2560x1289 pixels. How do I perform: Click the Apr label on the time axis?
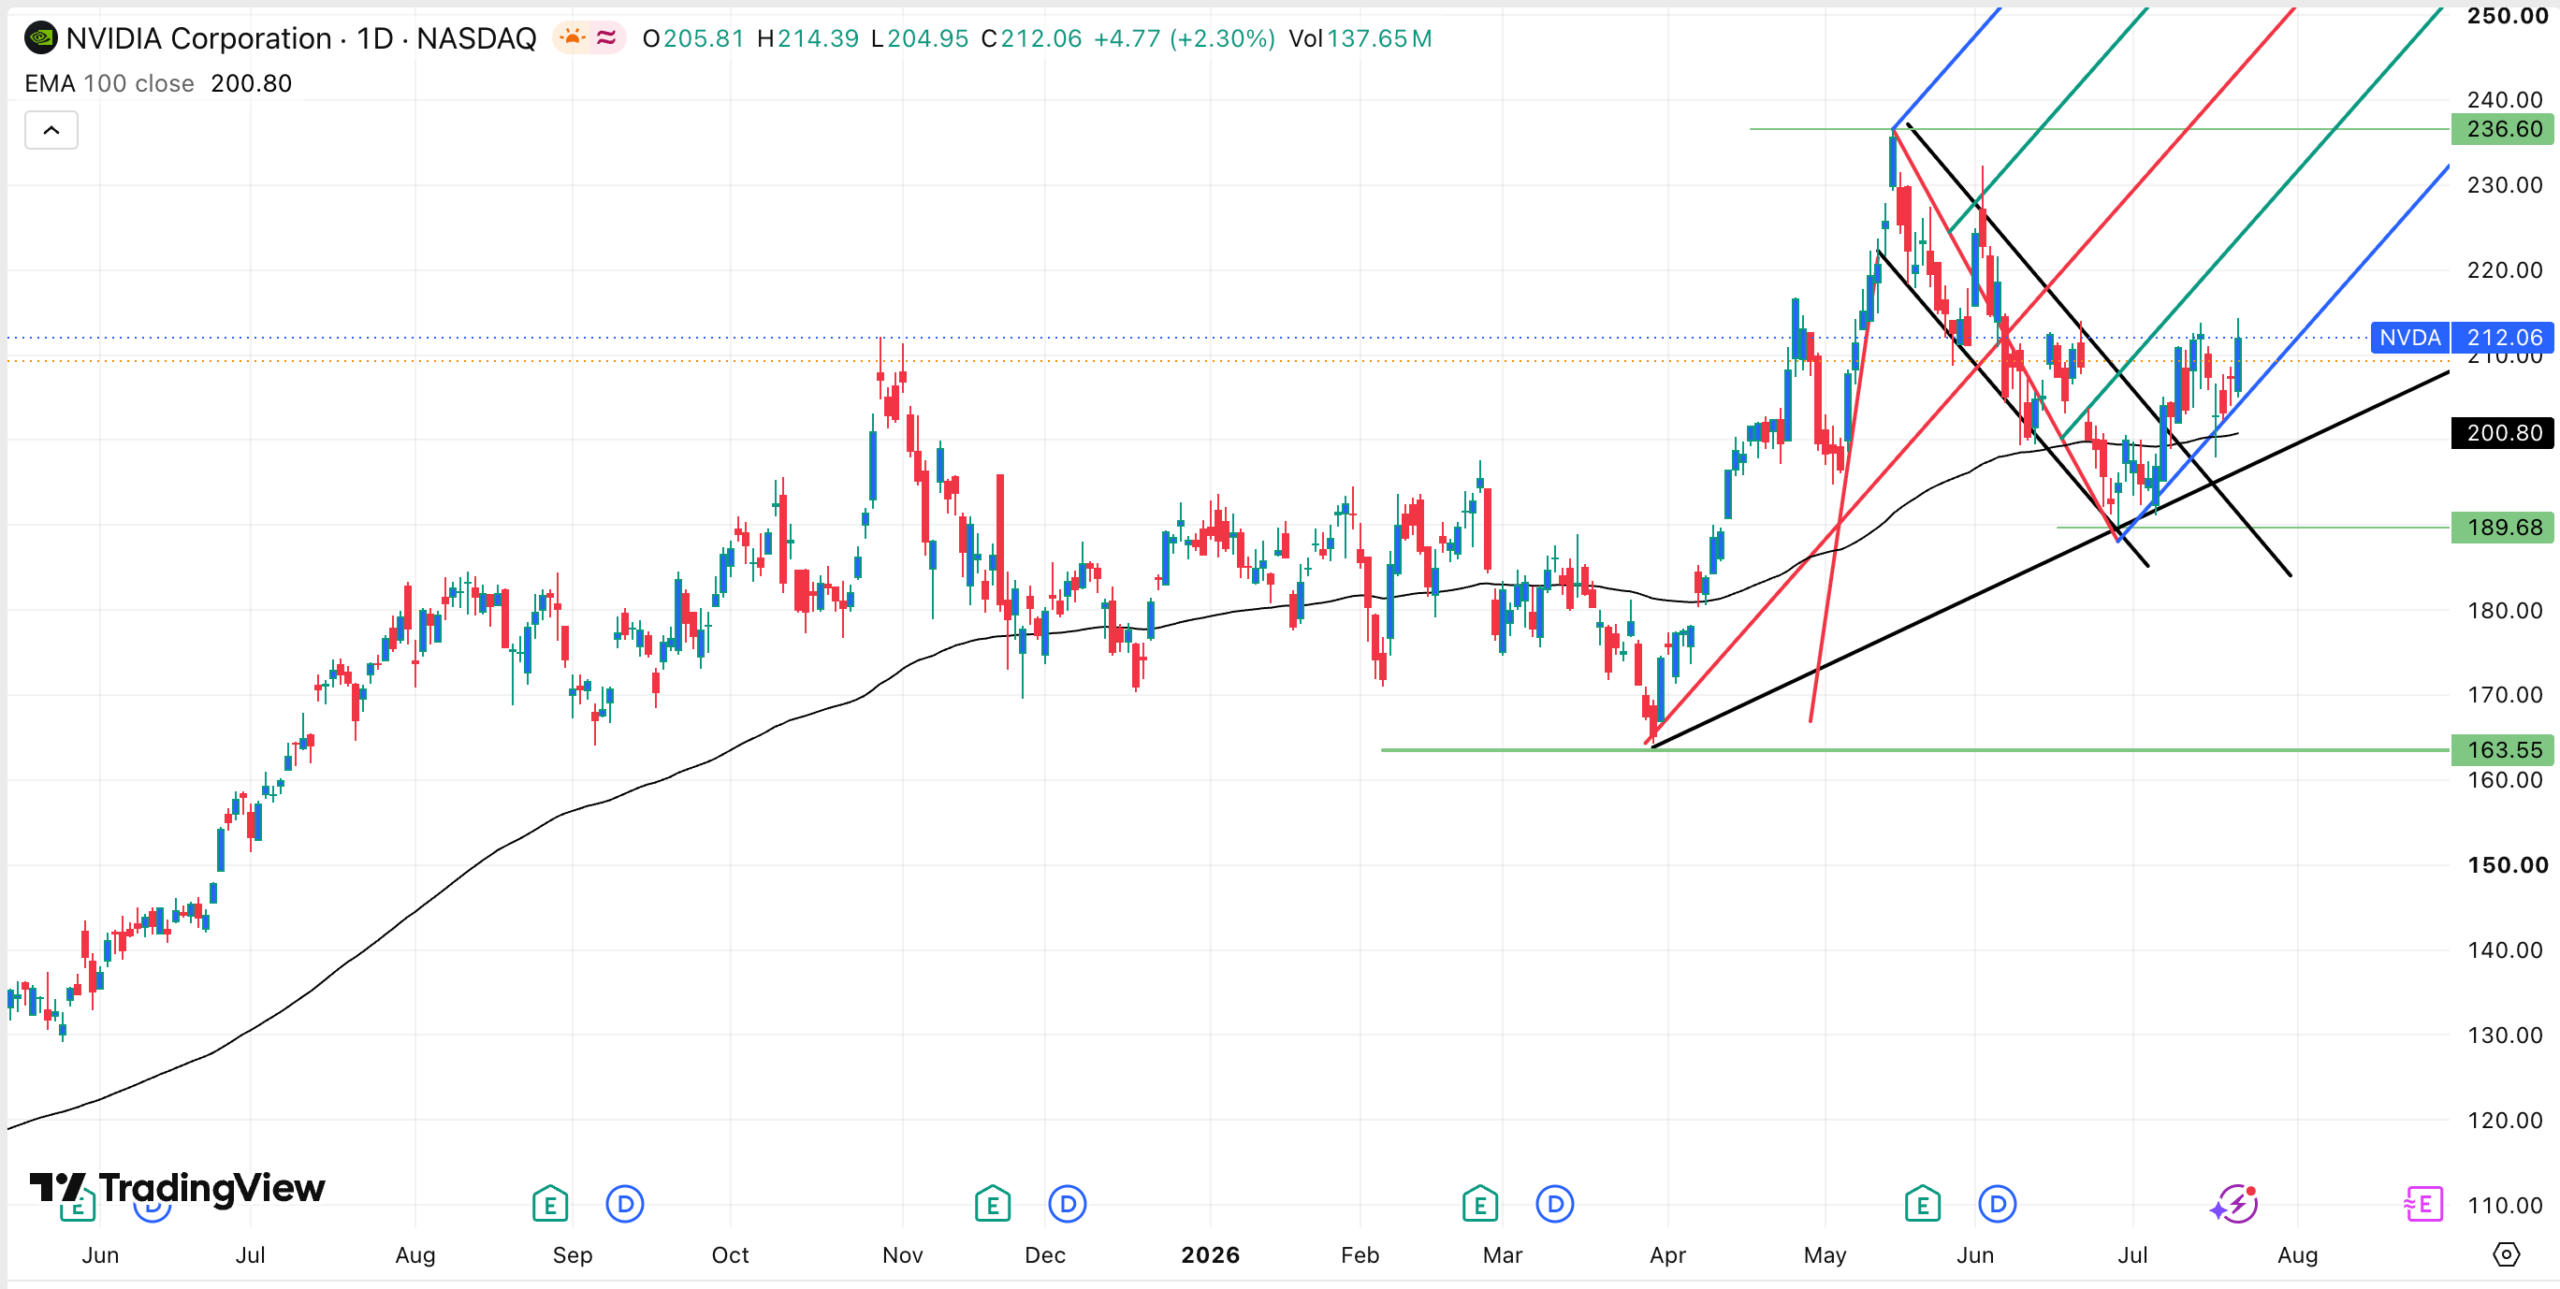(1667, 1255)
